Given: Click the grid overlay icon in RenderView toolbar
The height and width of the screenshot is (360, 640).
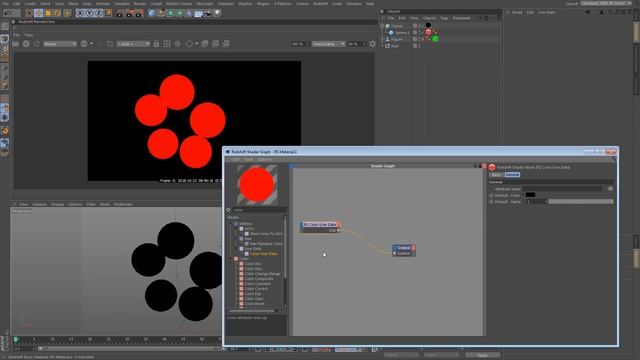Looking at the screenshot, I should (167, 44).
